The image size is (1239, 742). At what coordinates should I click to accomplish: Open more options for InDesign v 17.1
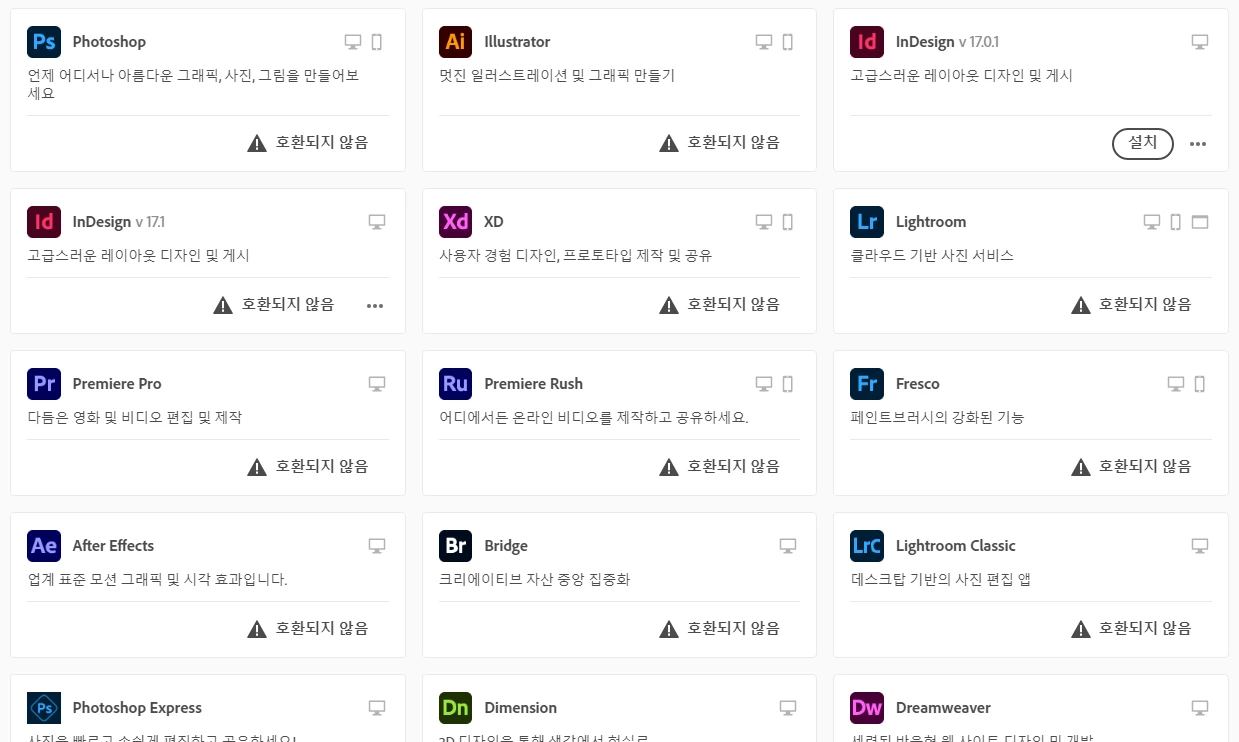[x=375, y=306]
